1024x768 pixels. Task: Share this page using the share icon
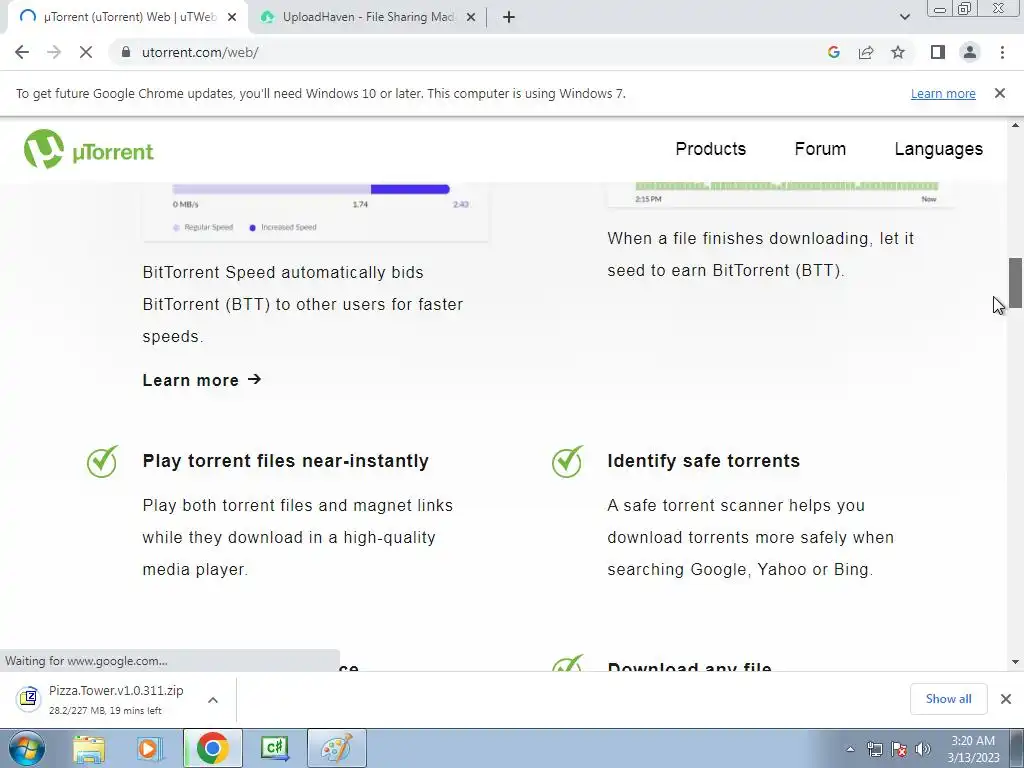click(x=866, y=52)
